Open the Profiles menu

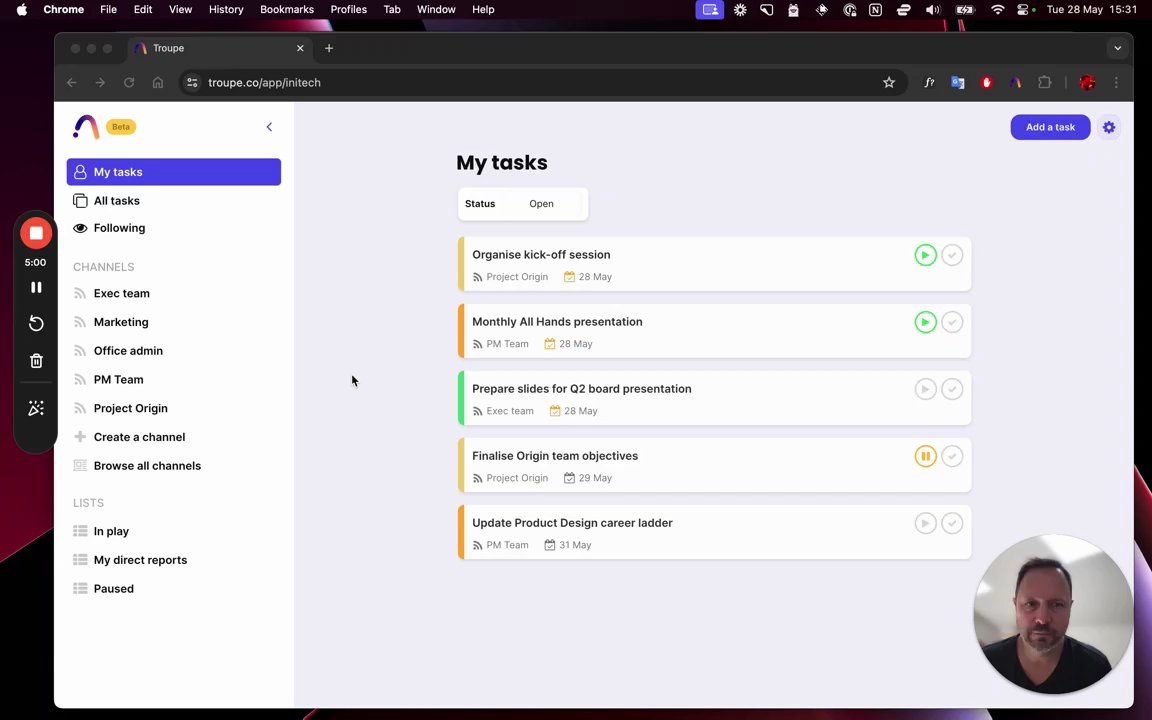[x=348, y=10]
